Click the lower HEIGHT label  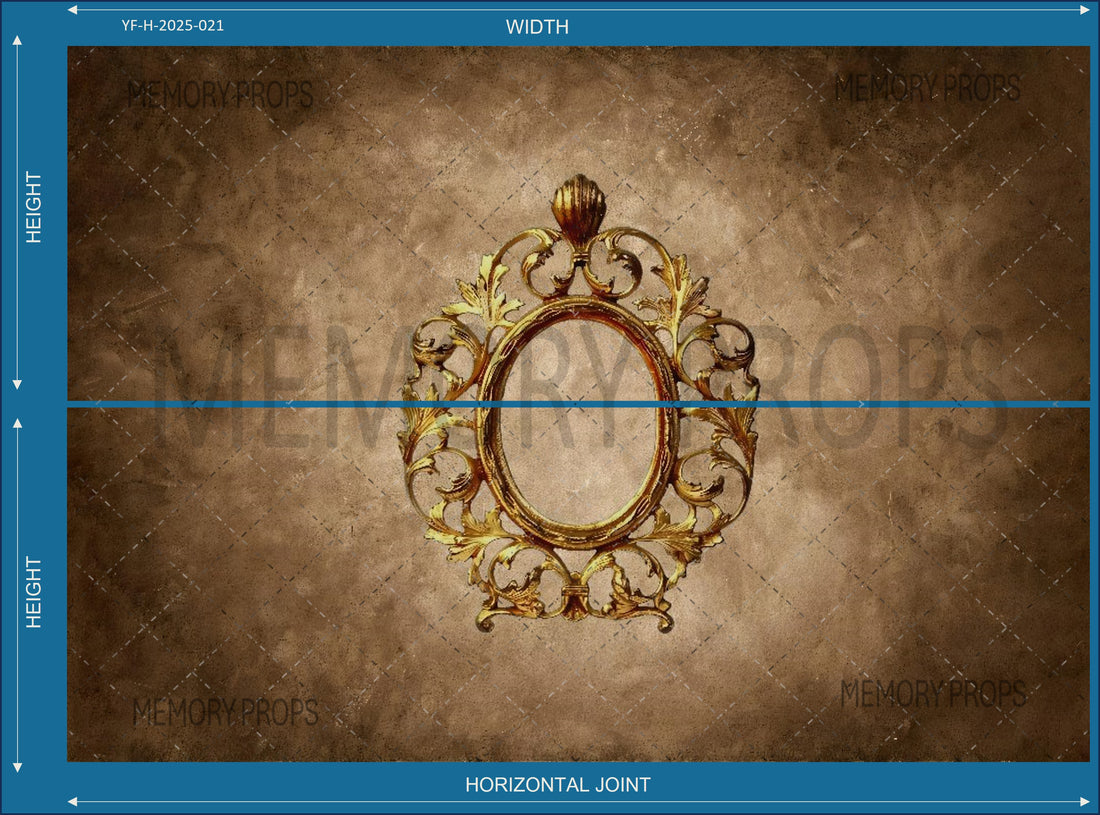pos(34,592)
